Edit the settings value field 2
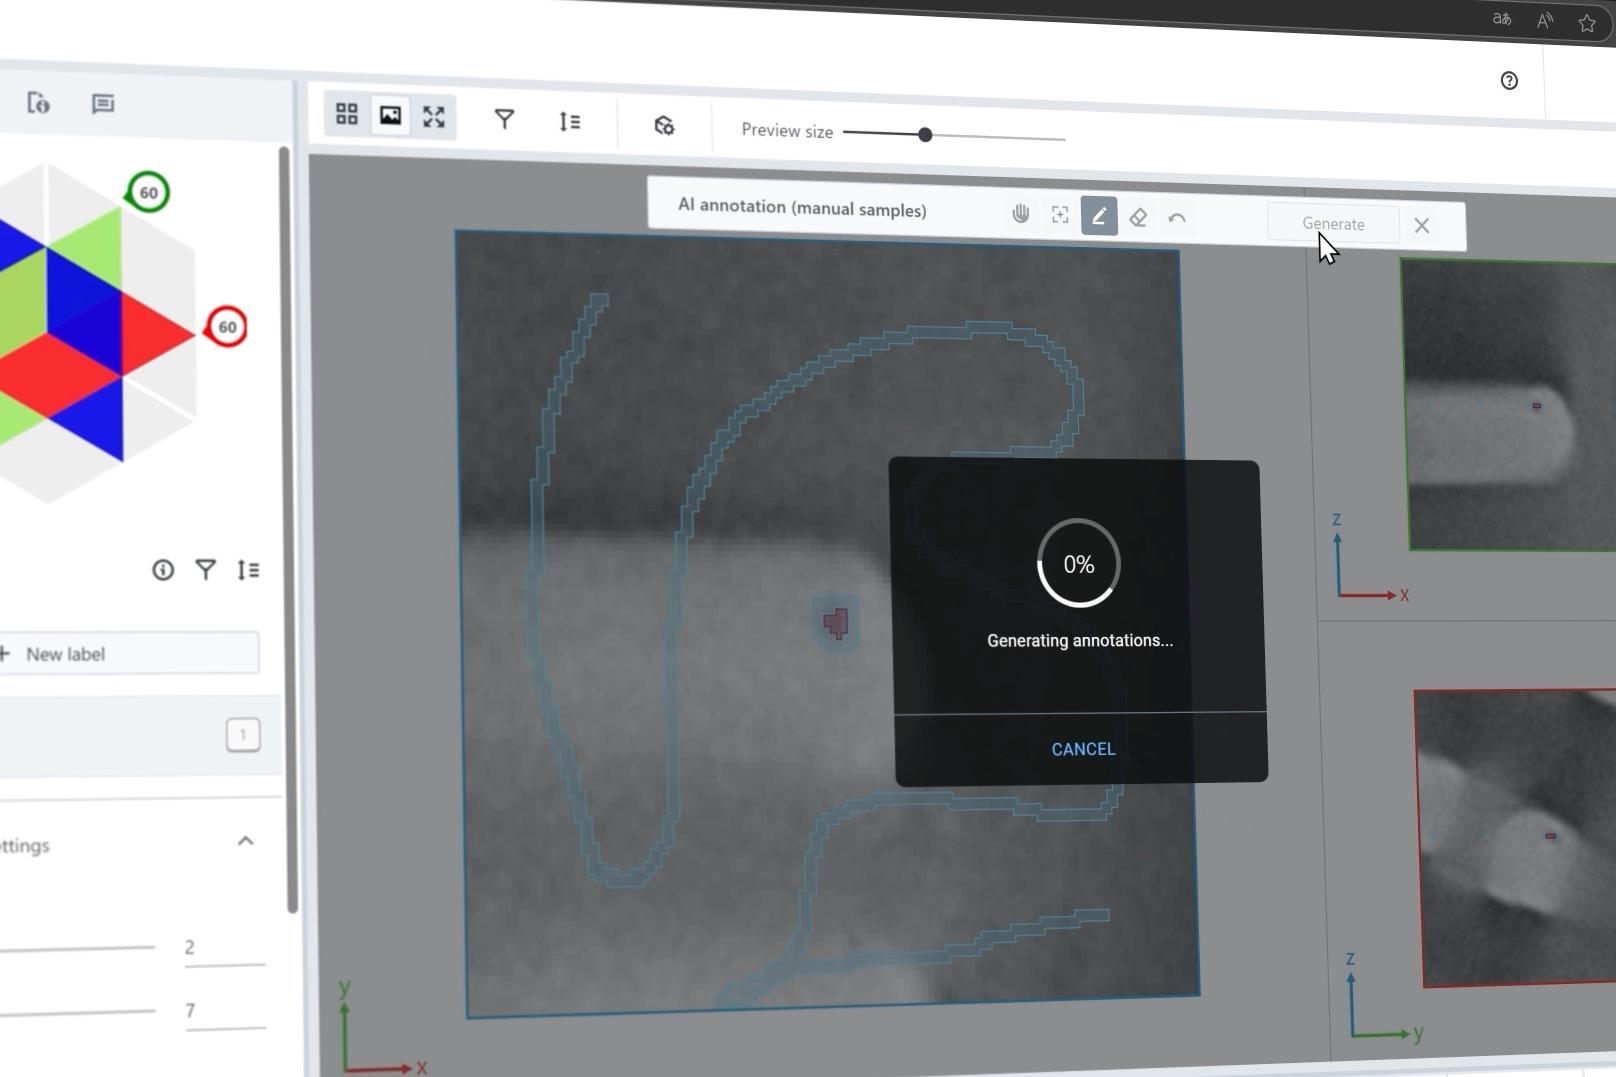Viewport: 1616px width, 1077px height. click(x=224, y=947)
